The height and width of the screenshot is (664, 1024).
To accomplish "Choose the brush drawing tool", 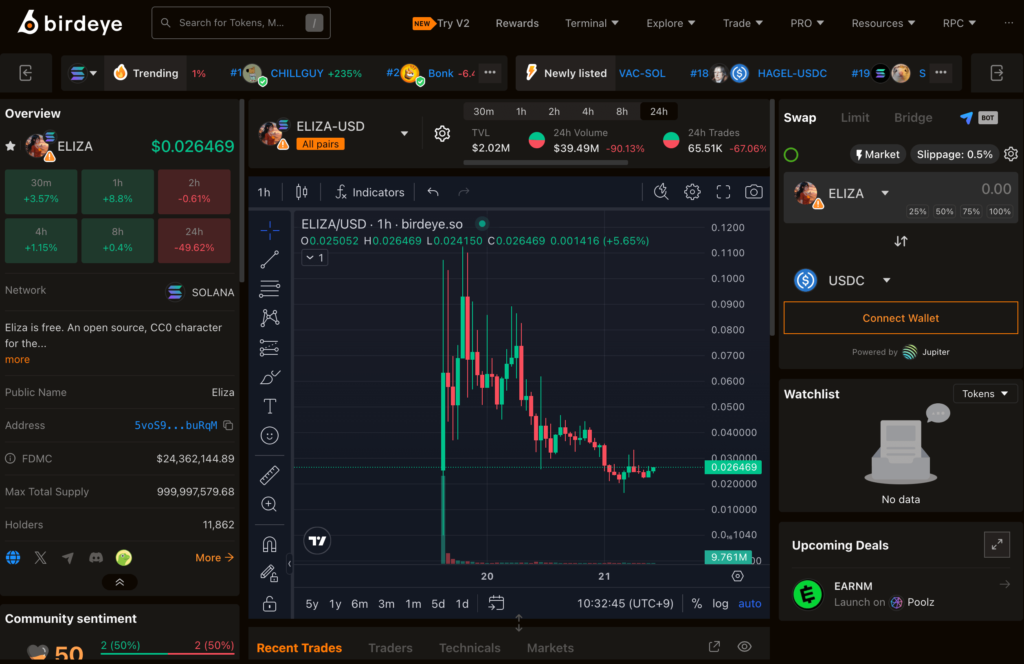I will 270,377.
